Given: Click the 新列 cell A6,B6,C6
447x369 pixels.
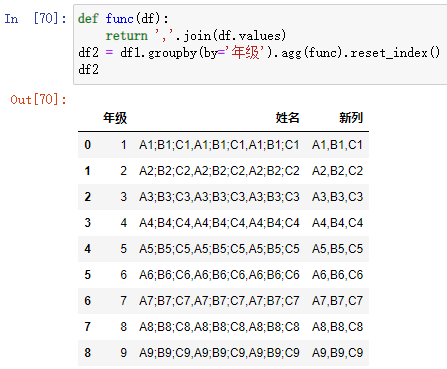Looking at the screenshot, I should click(x=337, y=275).
